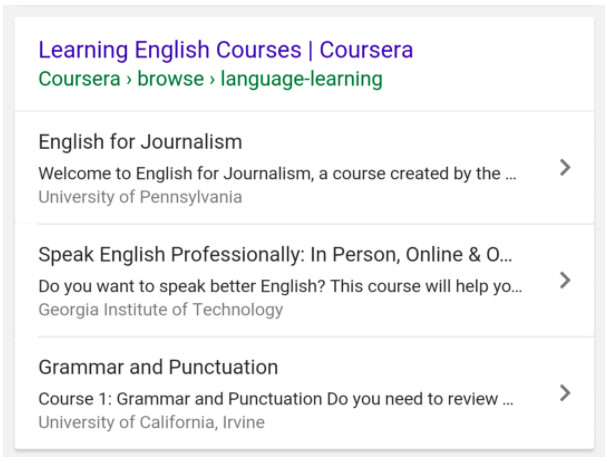Click the 'language-learning' breadcrumb segment
Image resolution: width=607 pixels, height=463 pixels.
click(x=302, y=79)
